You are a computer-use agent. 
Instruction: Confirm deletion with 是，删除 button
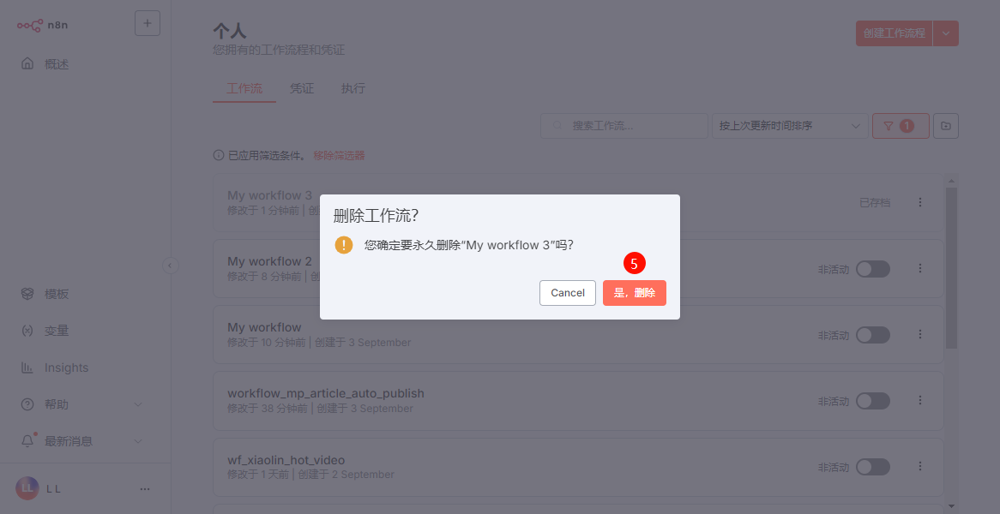tap(634, 293)
